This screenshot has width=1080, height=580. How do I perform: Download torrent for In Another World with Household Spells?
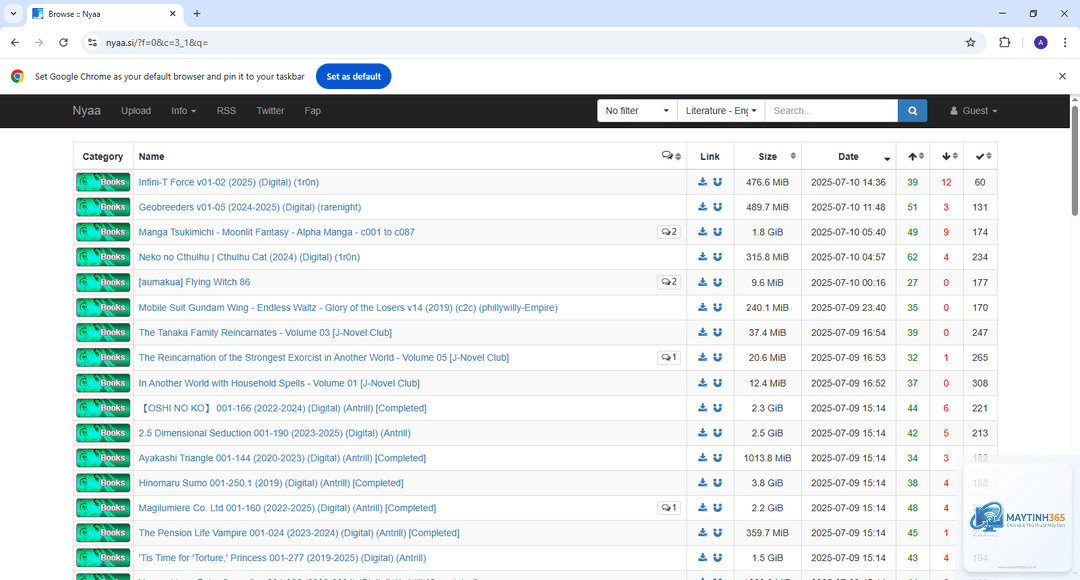pyautogui.click(x=703, y=382)
